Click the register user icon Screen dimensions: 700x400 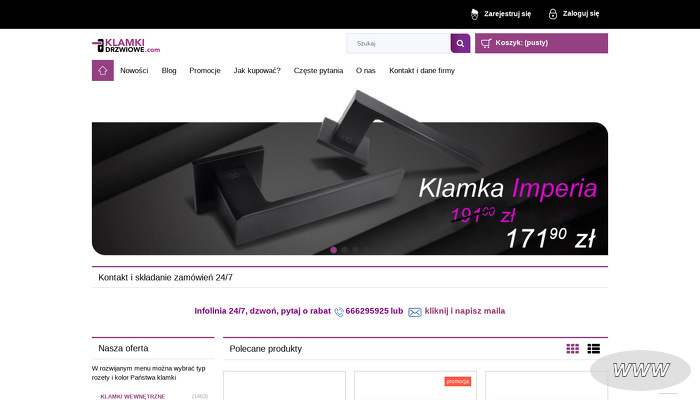click(x=475, y=14)
